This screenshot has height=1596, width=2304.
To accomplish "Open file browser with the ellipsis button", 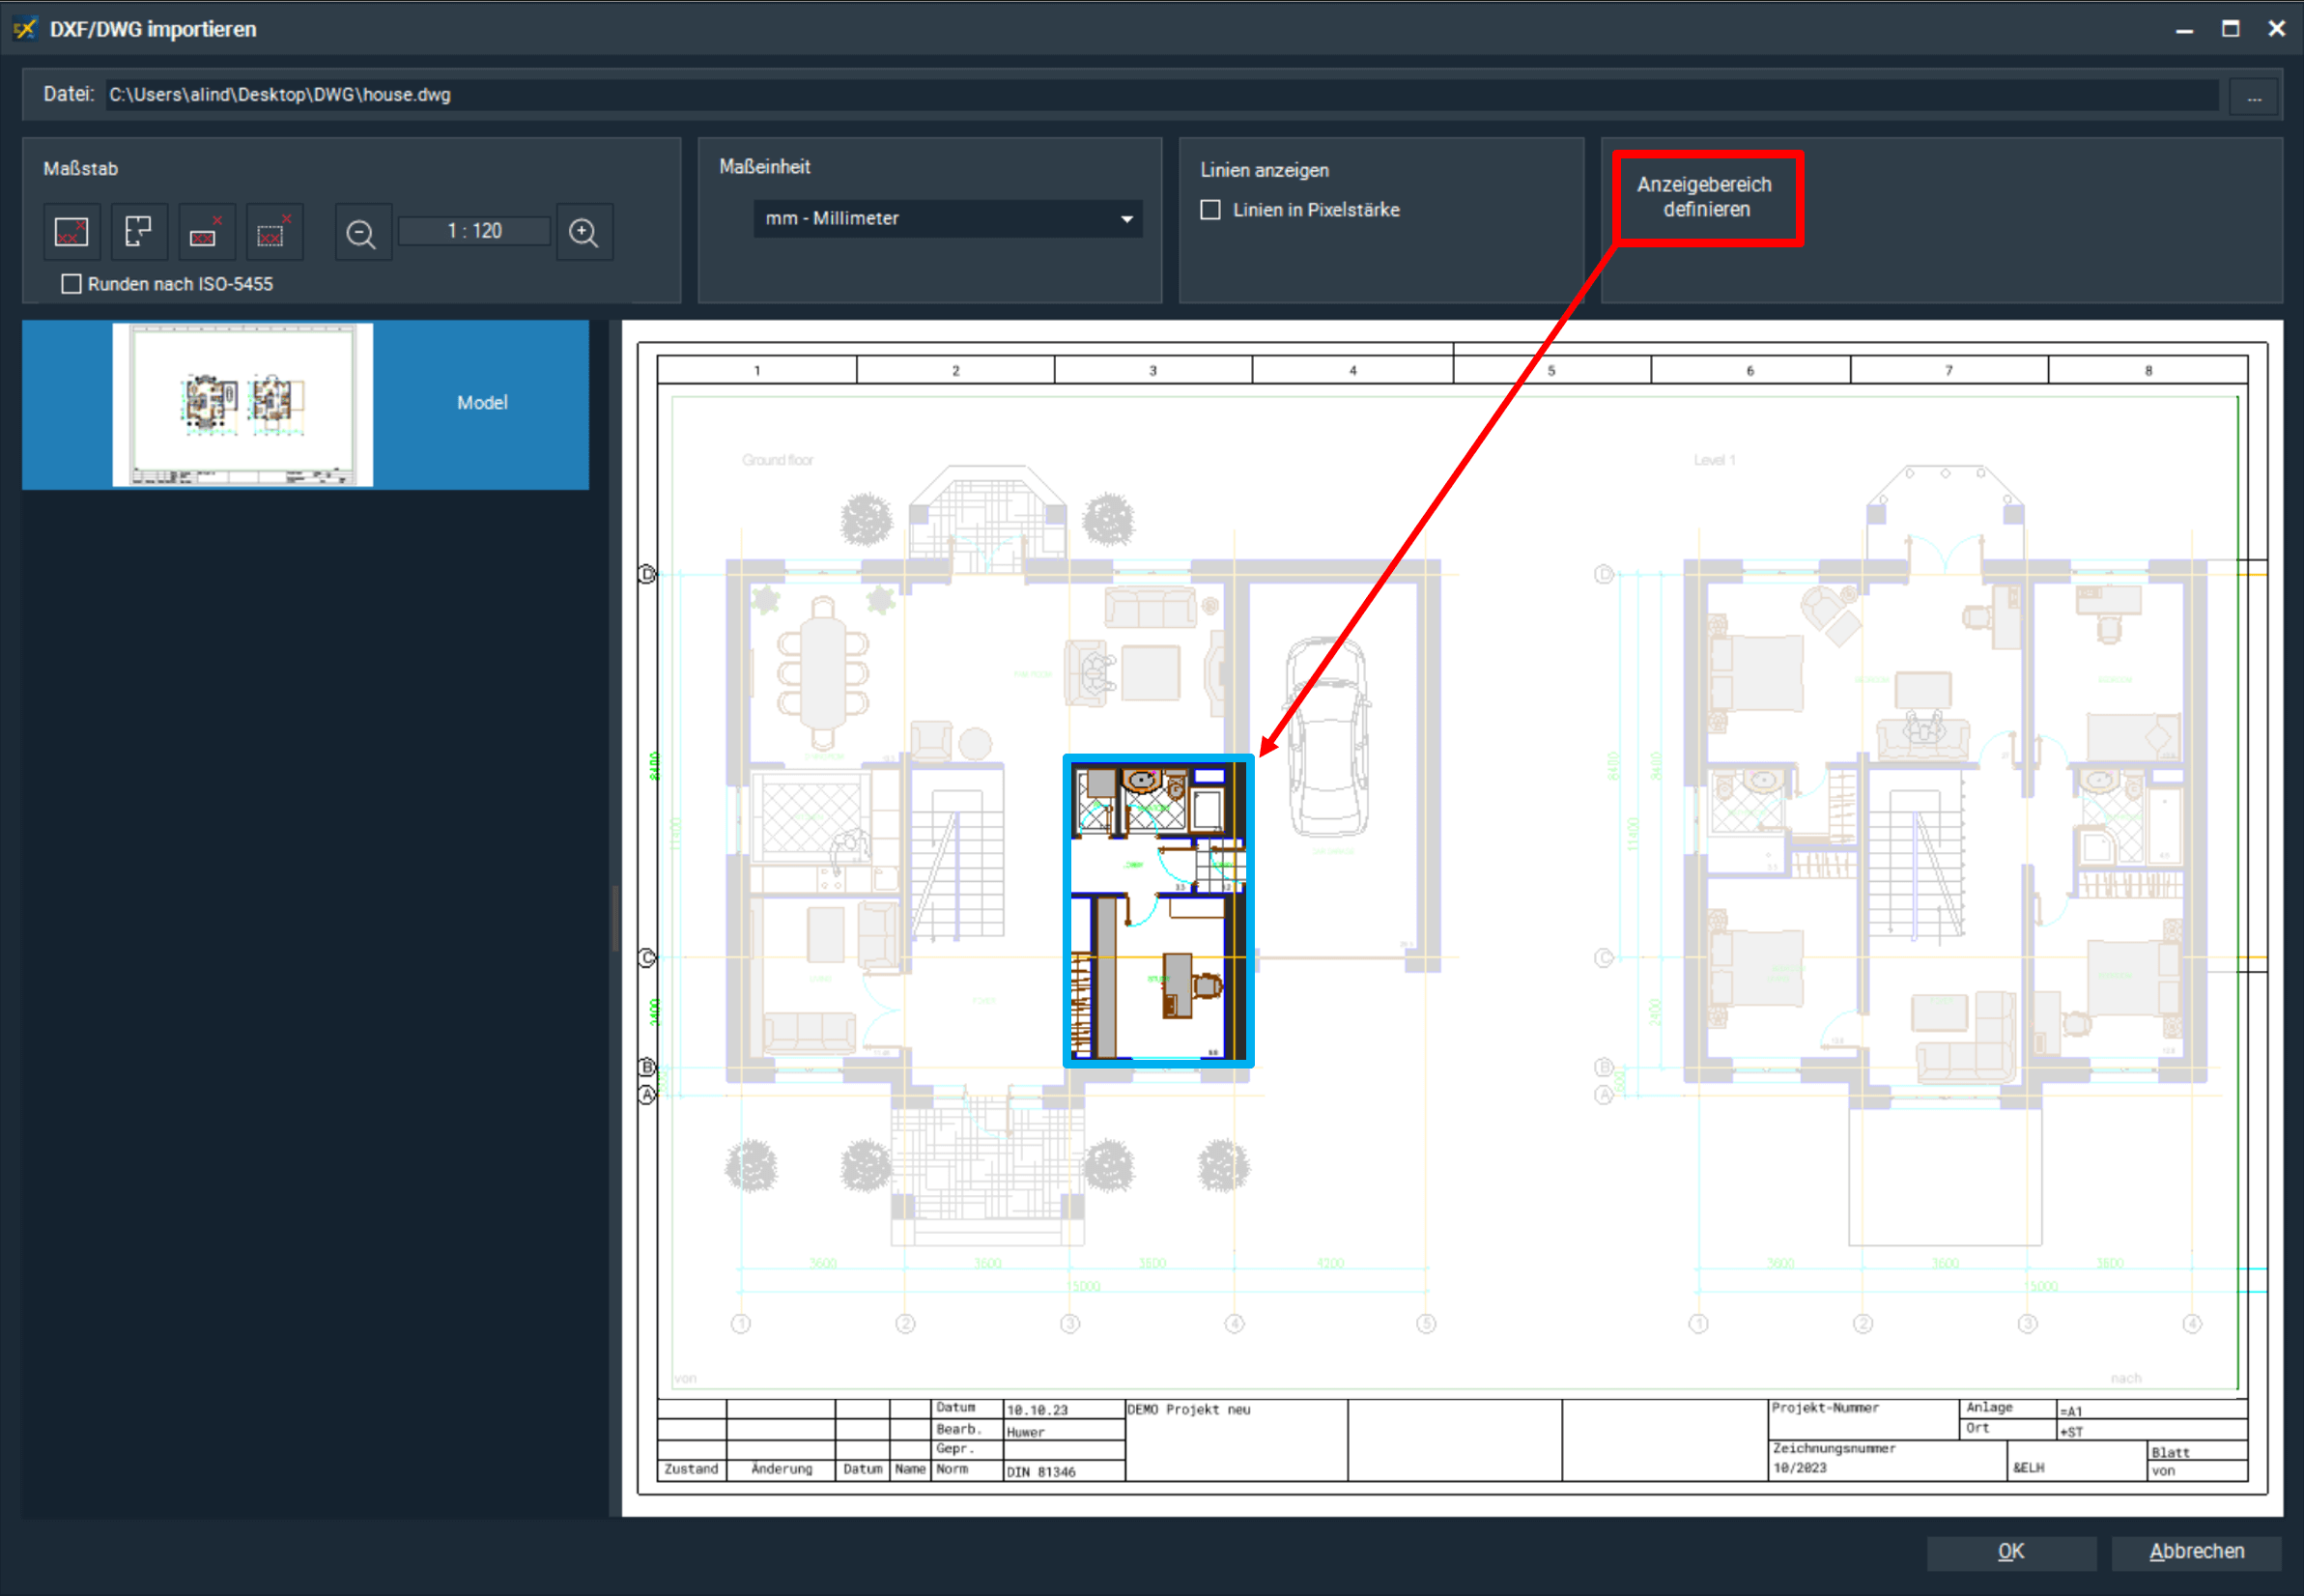I will tap(2254, 97).
